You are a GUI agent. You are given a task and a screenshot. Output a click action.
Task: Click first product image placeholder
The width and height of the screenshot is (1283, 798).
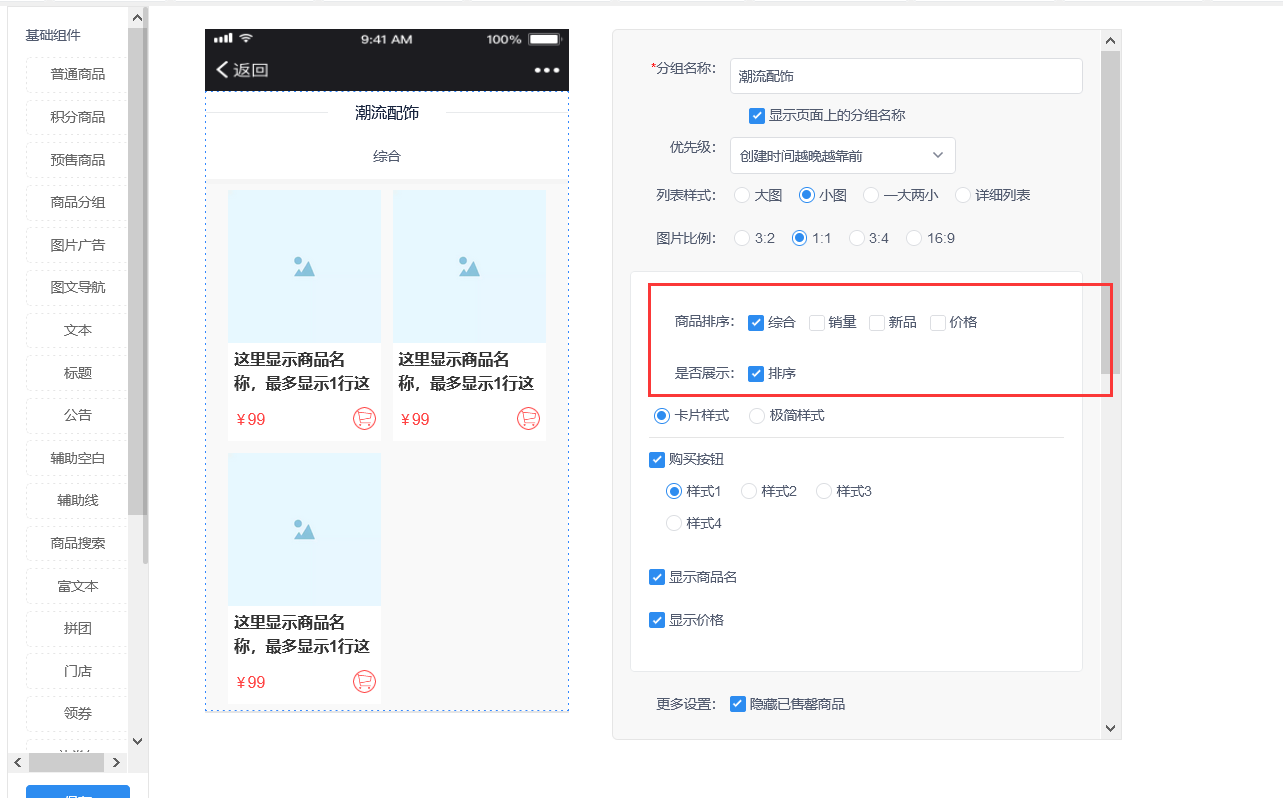[304, 267]
